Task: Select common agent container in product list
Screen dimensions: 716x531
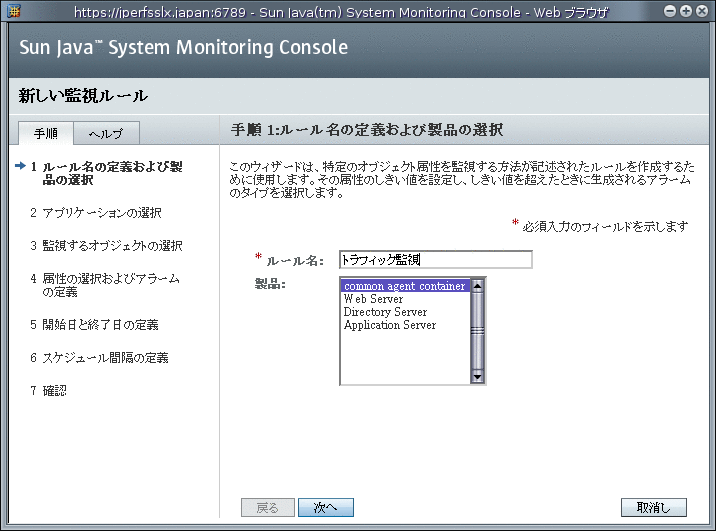Action: 405,286
